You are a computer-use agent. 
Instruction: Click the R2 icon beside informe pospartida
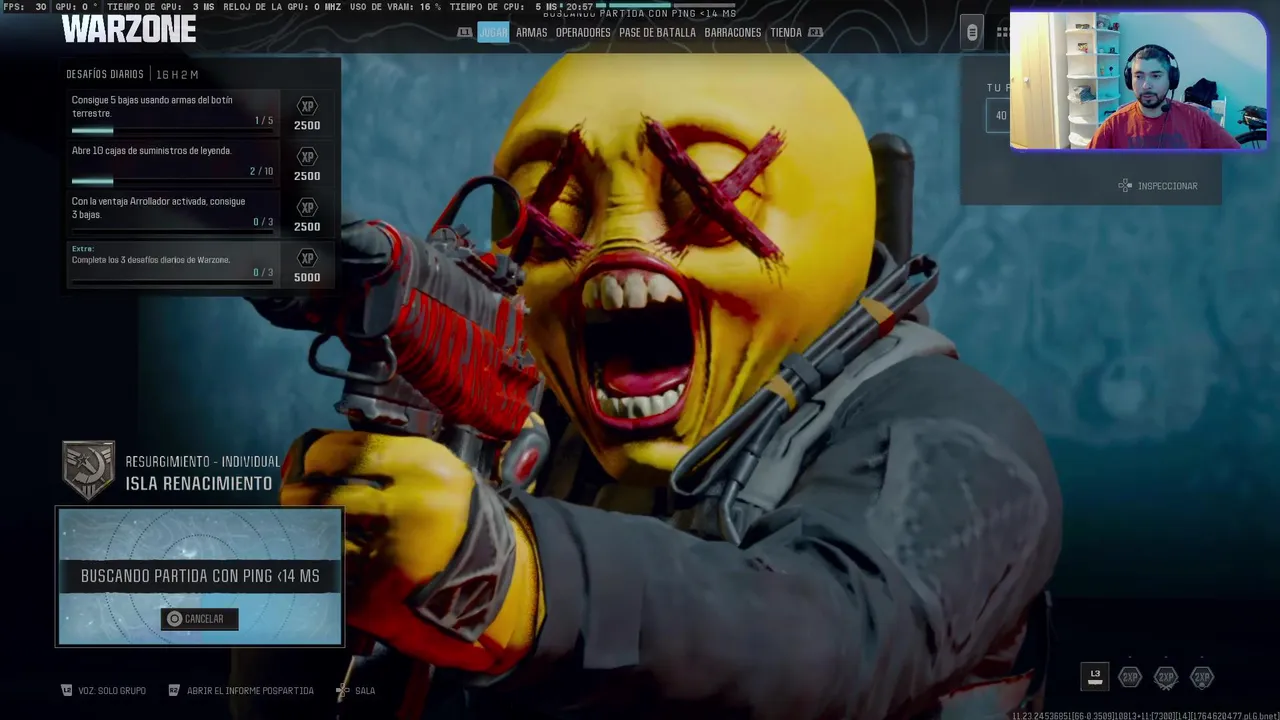pyautogui.click(x=174, y=690)
